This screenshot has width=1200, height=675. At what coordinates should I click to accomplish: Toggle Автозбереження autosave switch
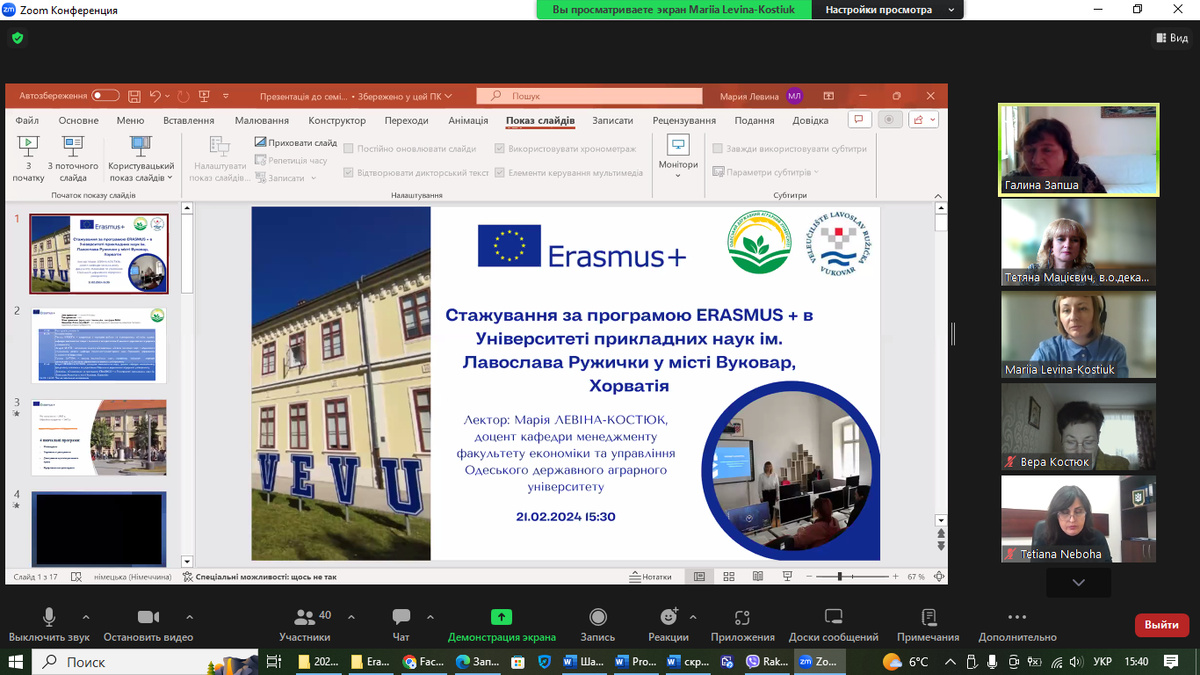click(105, 96)
